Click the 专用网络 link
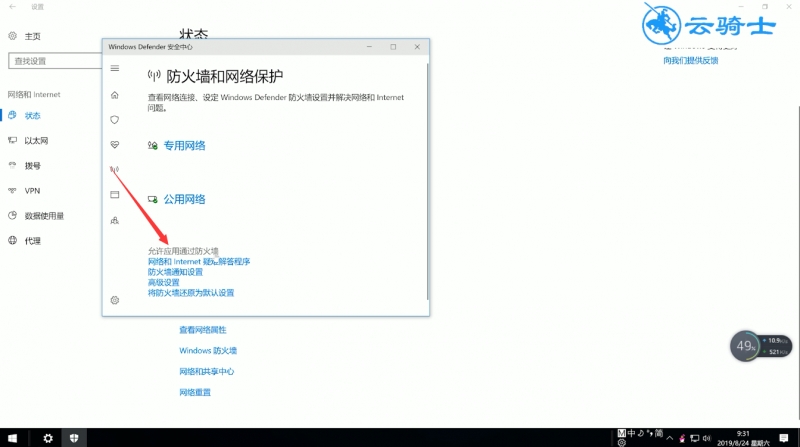 (x=184, y=145)
